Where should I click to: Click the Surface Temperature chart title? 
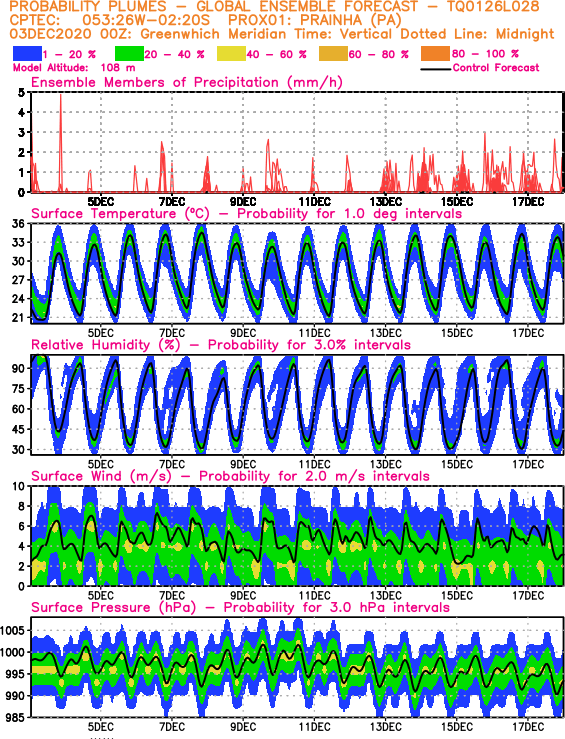click(246, 213)
